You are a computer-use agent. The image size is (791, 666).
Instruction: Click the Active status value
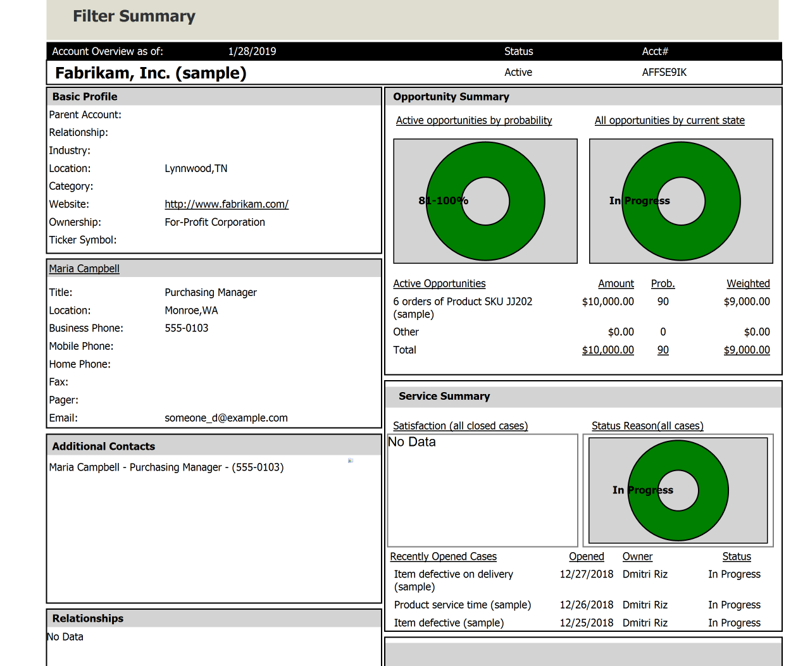[518, 73]
